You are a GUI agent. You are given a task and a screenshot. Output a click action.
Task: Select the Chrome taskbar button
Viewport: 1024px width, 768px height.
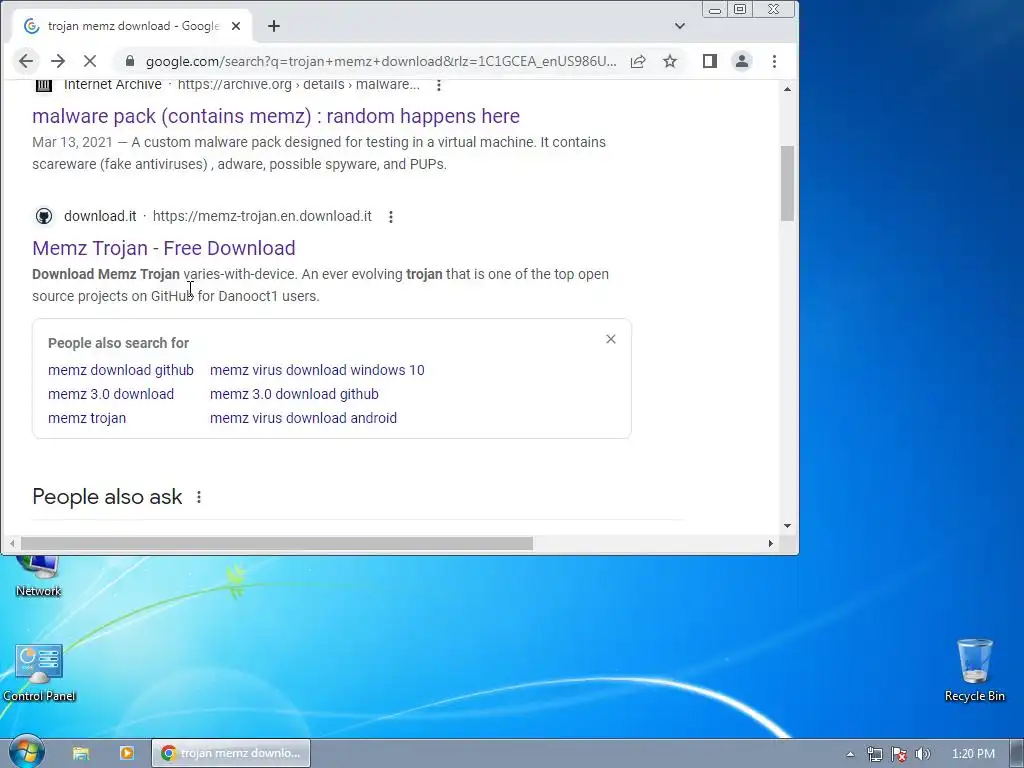[x=231, y=753]
